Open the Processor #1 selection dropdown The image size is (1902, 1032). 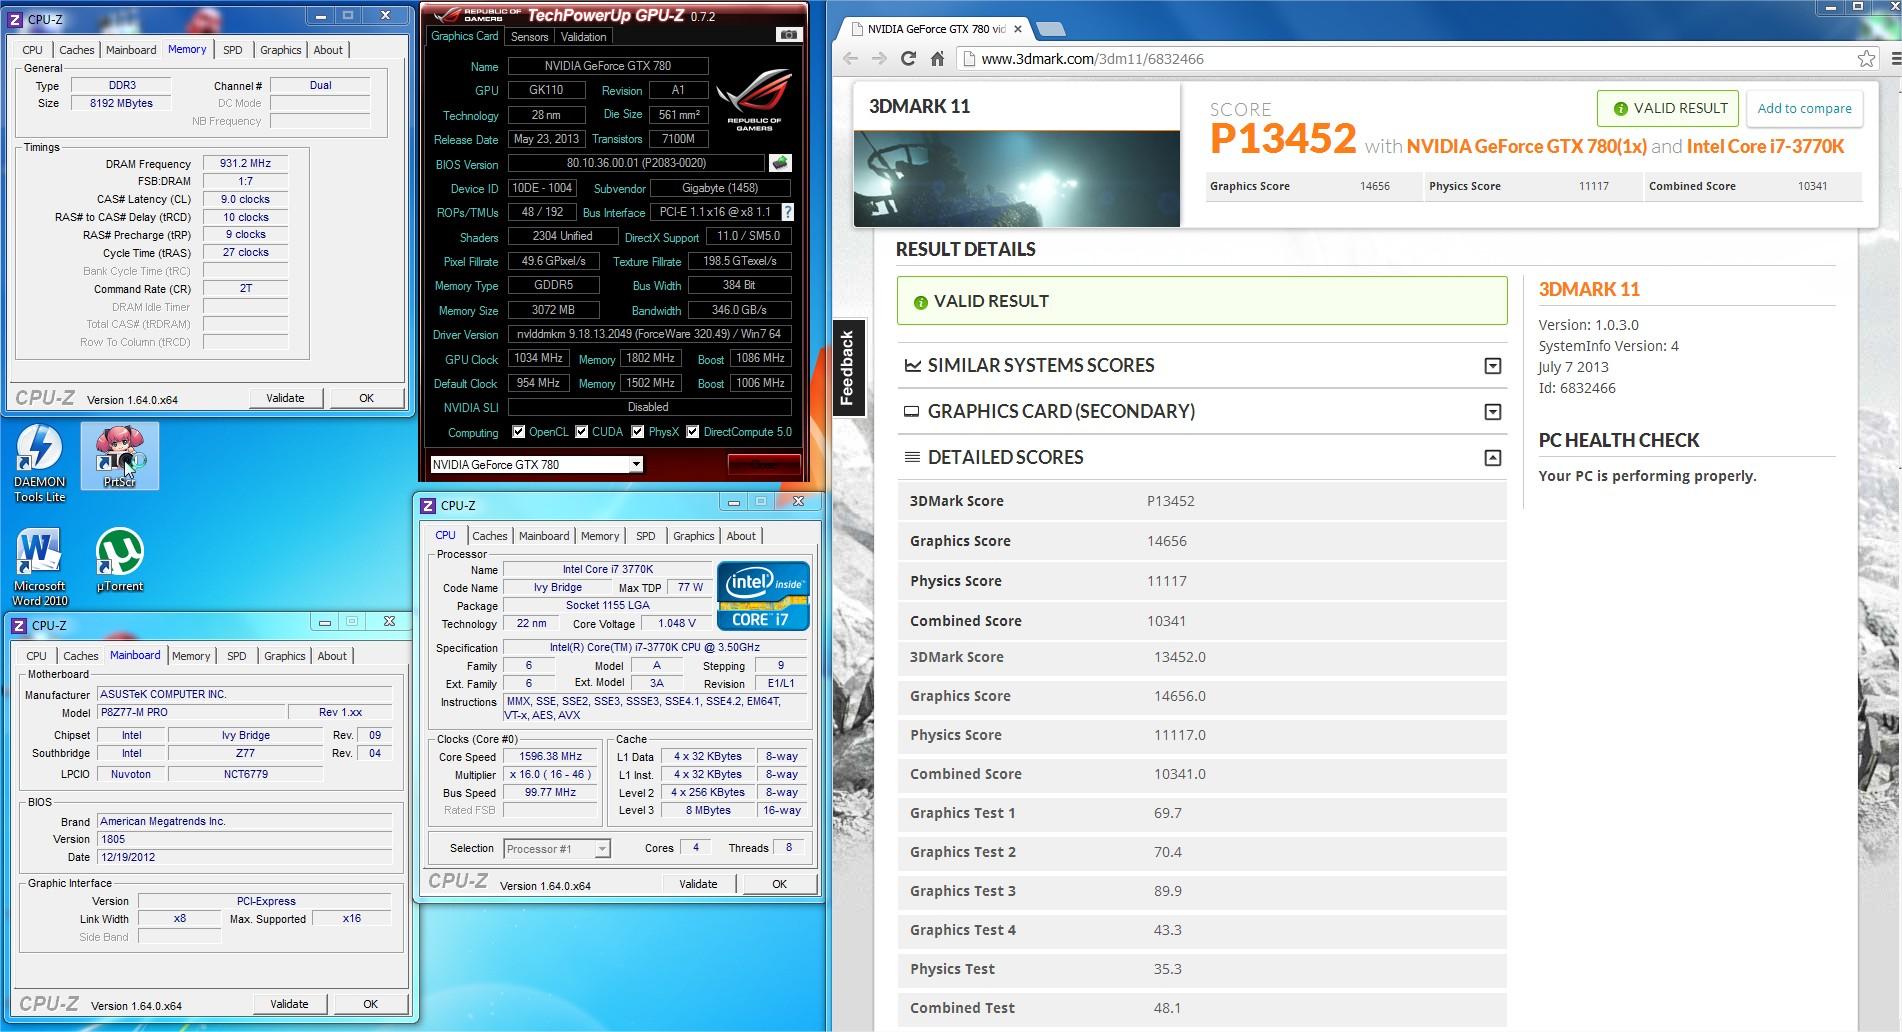tap(602, 849)
